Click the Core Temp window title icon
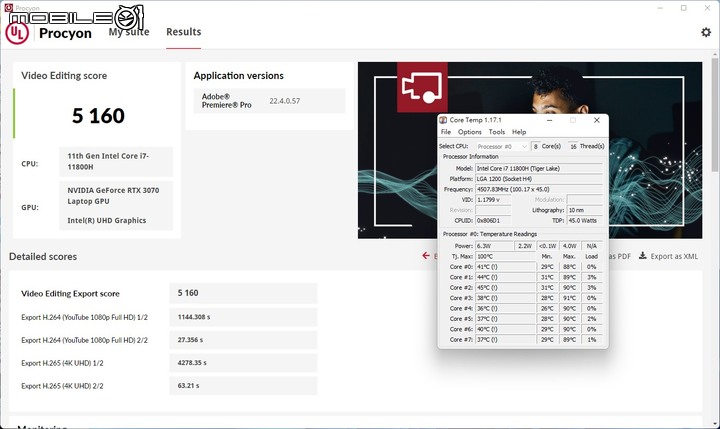 pyautogui.click(x=443, y=120)
